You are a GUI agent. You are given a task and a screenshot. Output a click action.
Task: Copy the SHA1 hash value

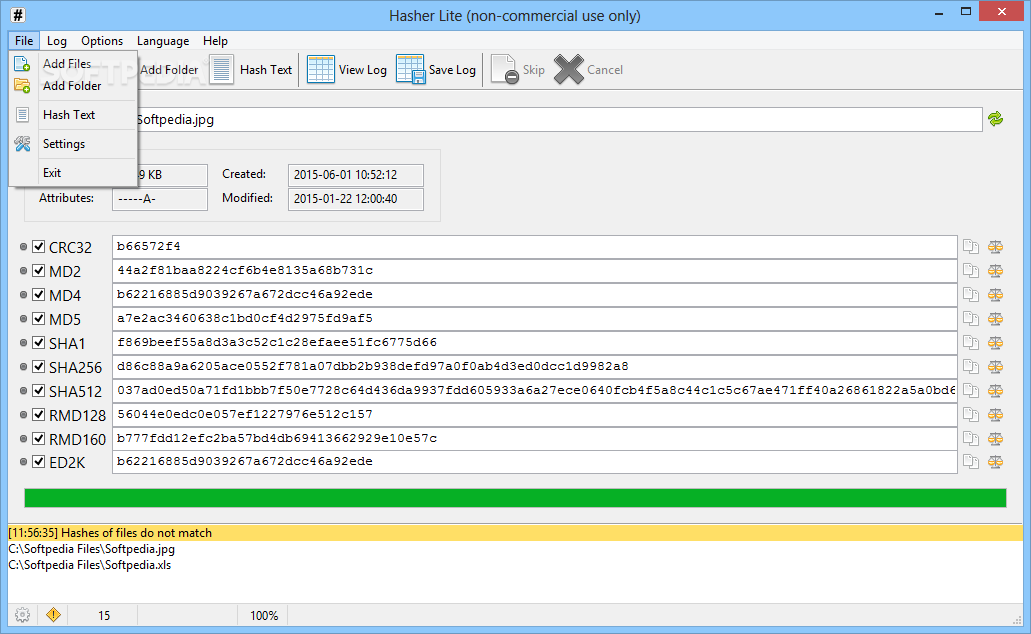(971, 343)
